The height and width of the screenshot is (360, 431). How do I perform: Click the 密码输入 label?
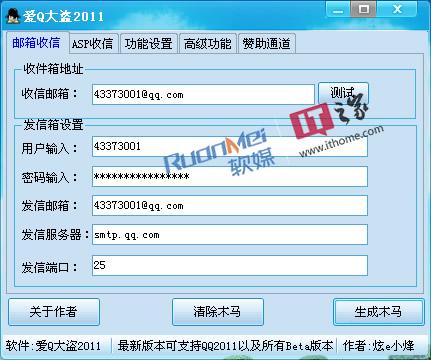[x=49, y=177]
